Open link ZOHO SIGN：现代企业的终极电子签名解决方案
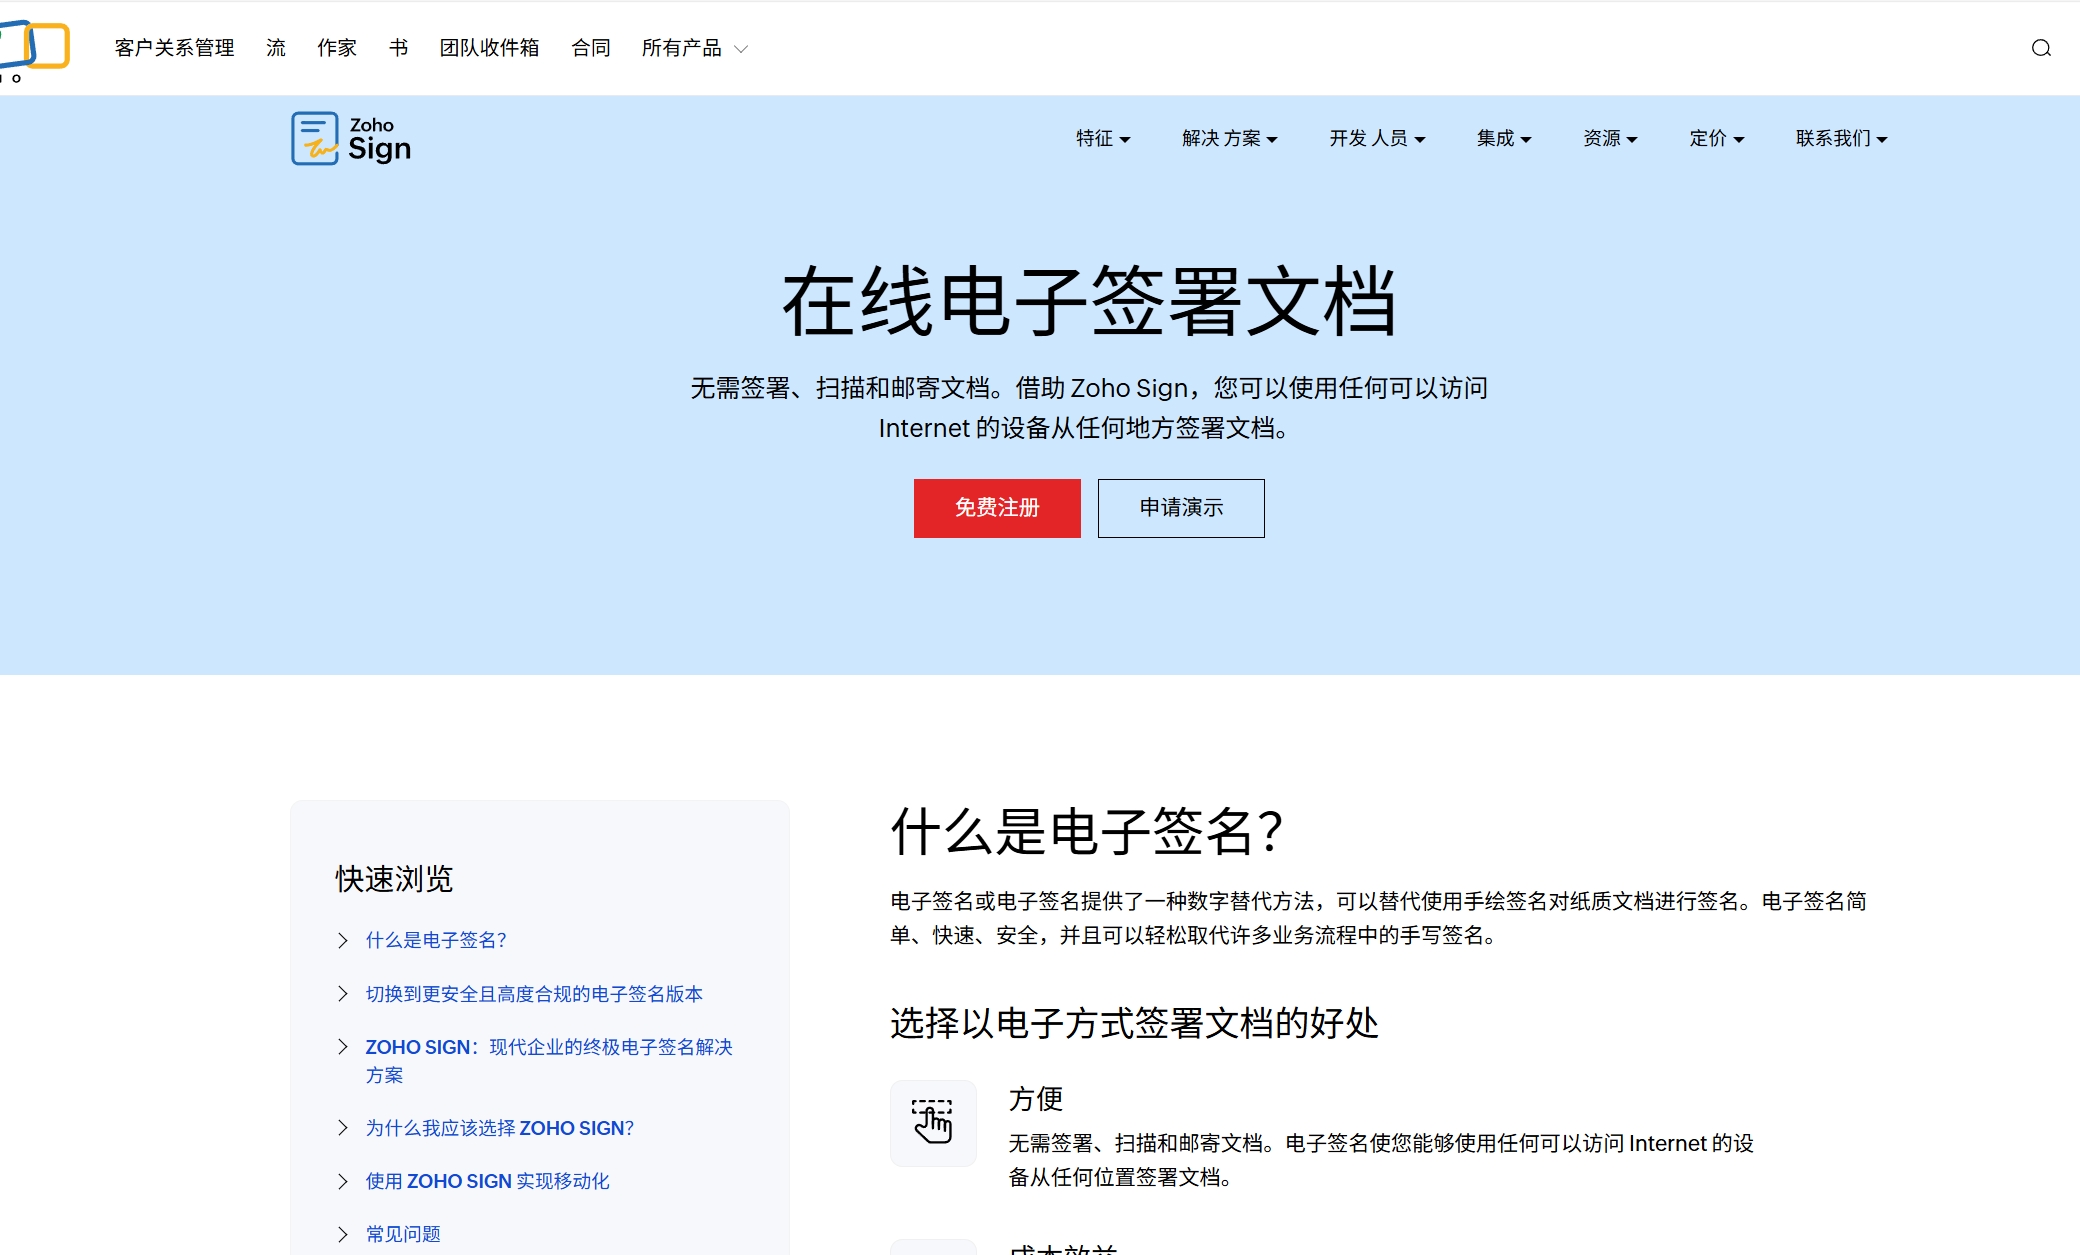This screenshot has height=1255, width=2080. [x=549, y=1061]
